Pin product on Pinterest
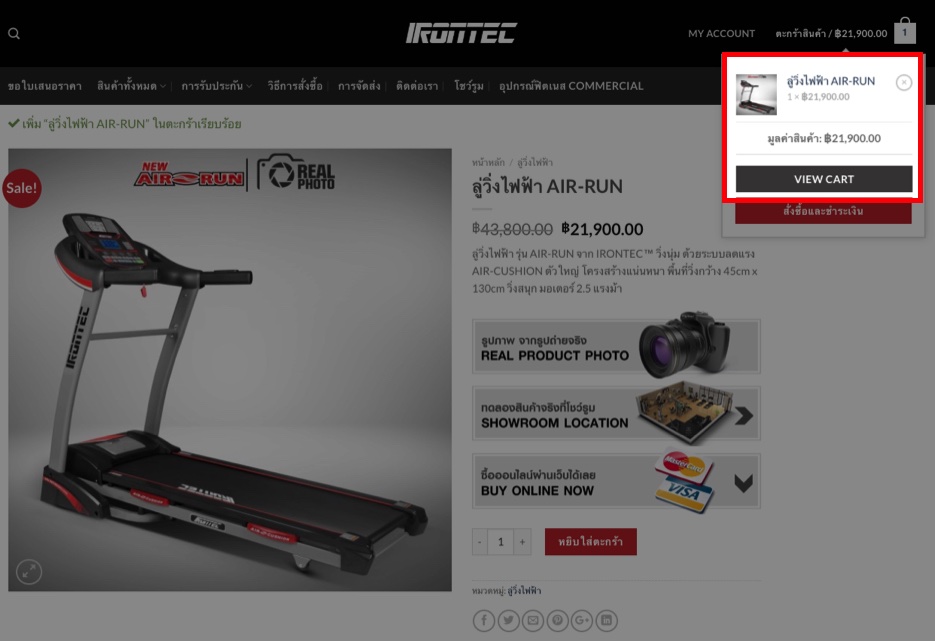935x641 pixels. 558,621
